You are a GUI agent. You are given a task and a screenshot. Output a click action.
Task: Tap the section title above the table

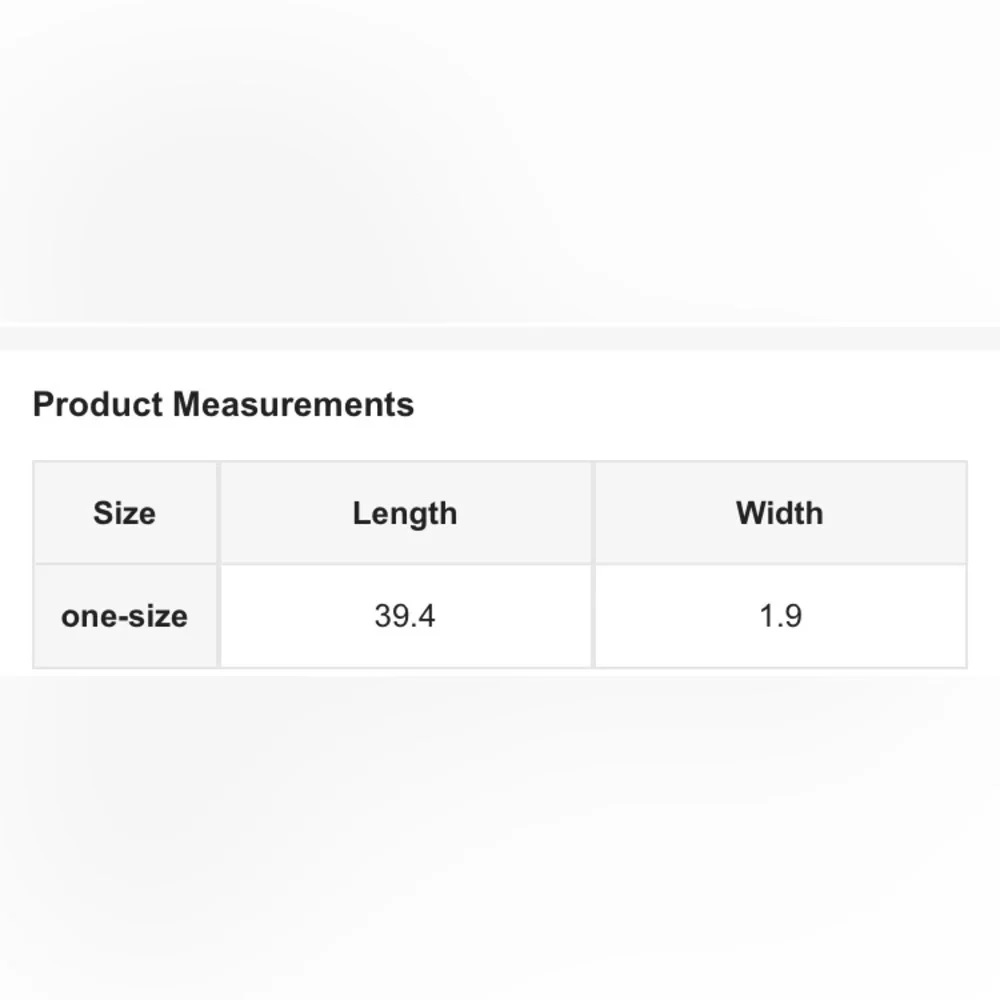tap(223, 404)
